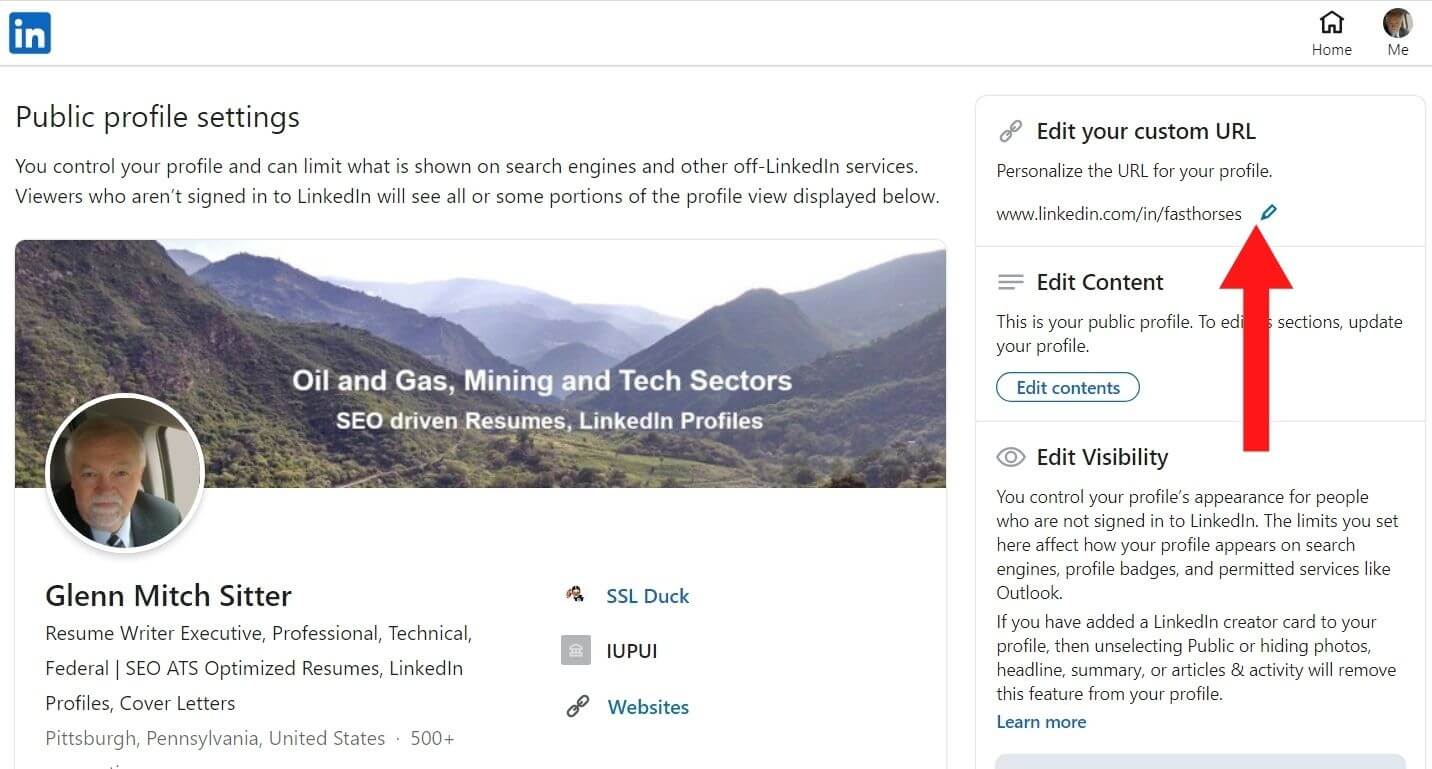This screenshot has width=1432, height=769.
Task: Select the custom URL www.linkedin.com/in/fasthorses
Action: [x=1119, y=213]
